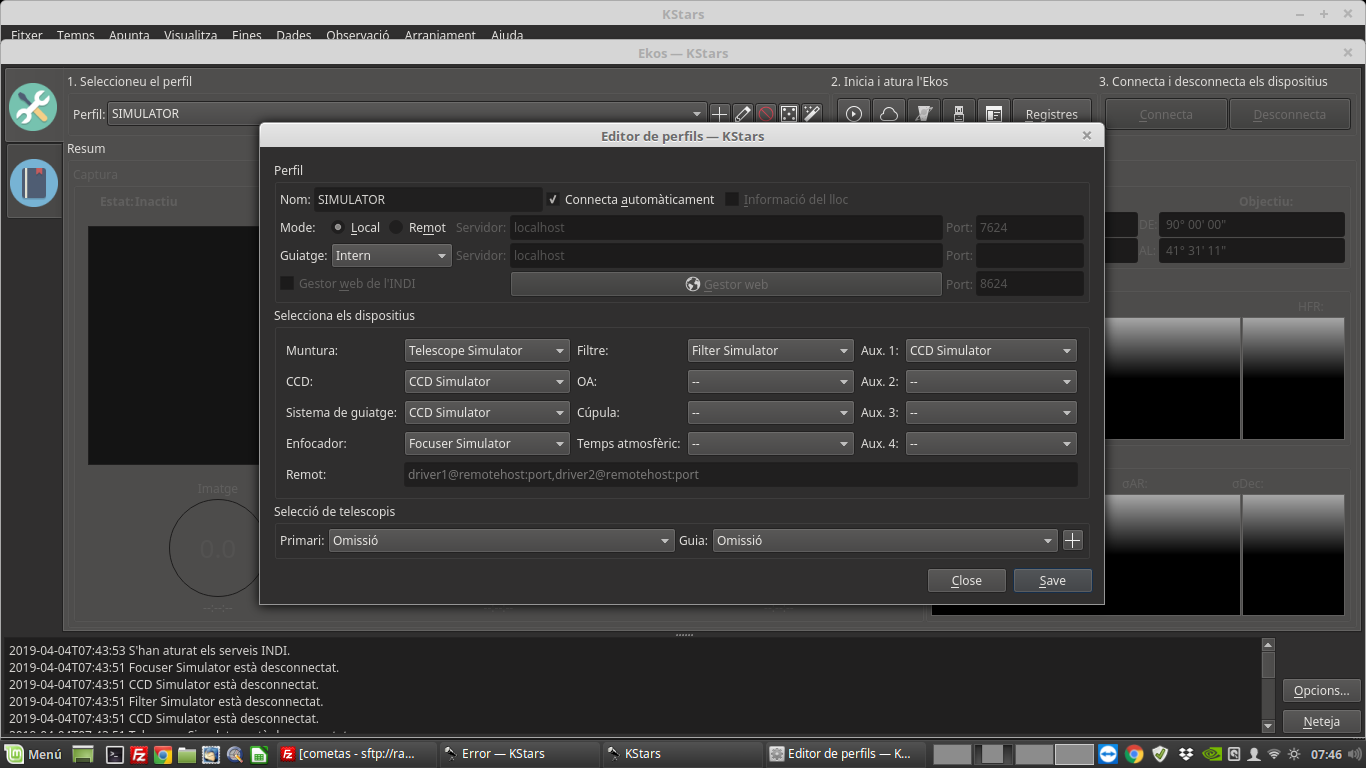Viewport: 1366px width, 768px height.
Task: Open the network Wi-Fi tray icon
Action: (1274, 754)
